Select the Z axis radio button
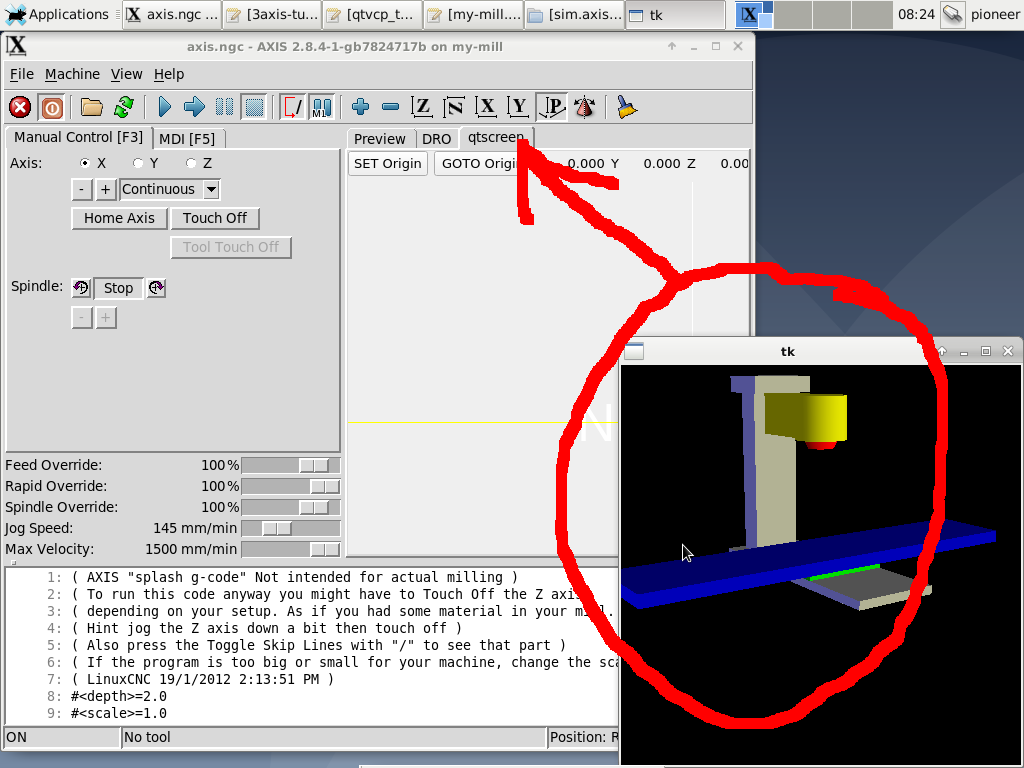1024x768 pixels. [191, 163]
